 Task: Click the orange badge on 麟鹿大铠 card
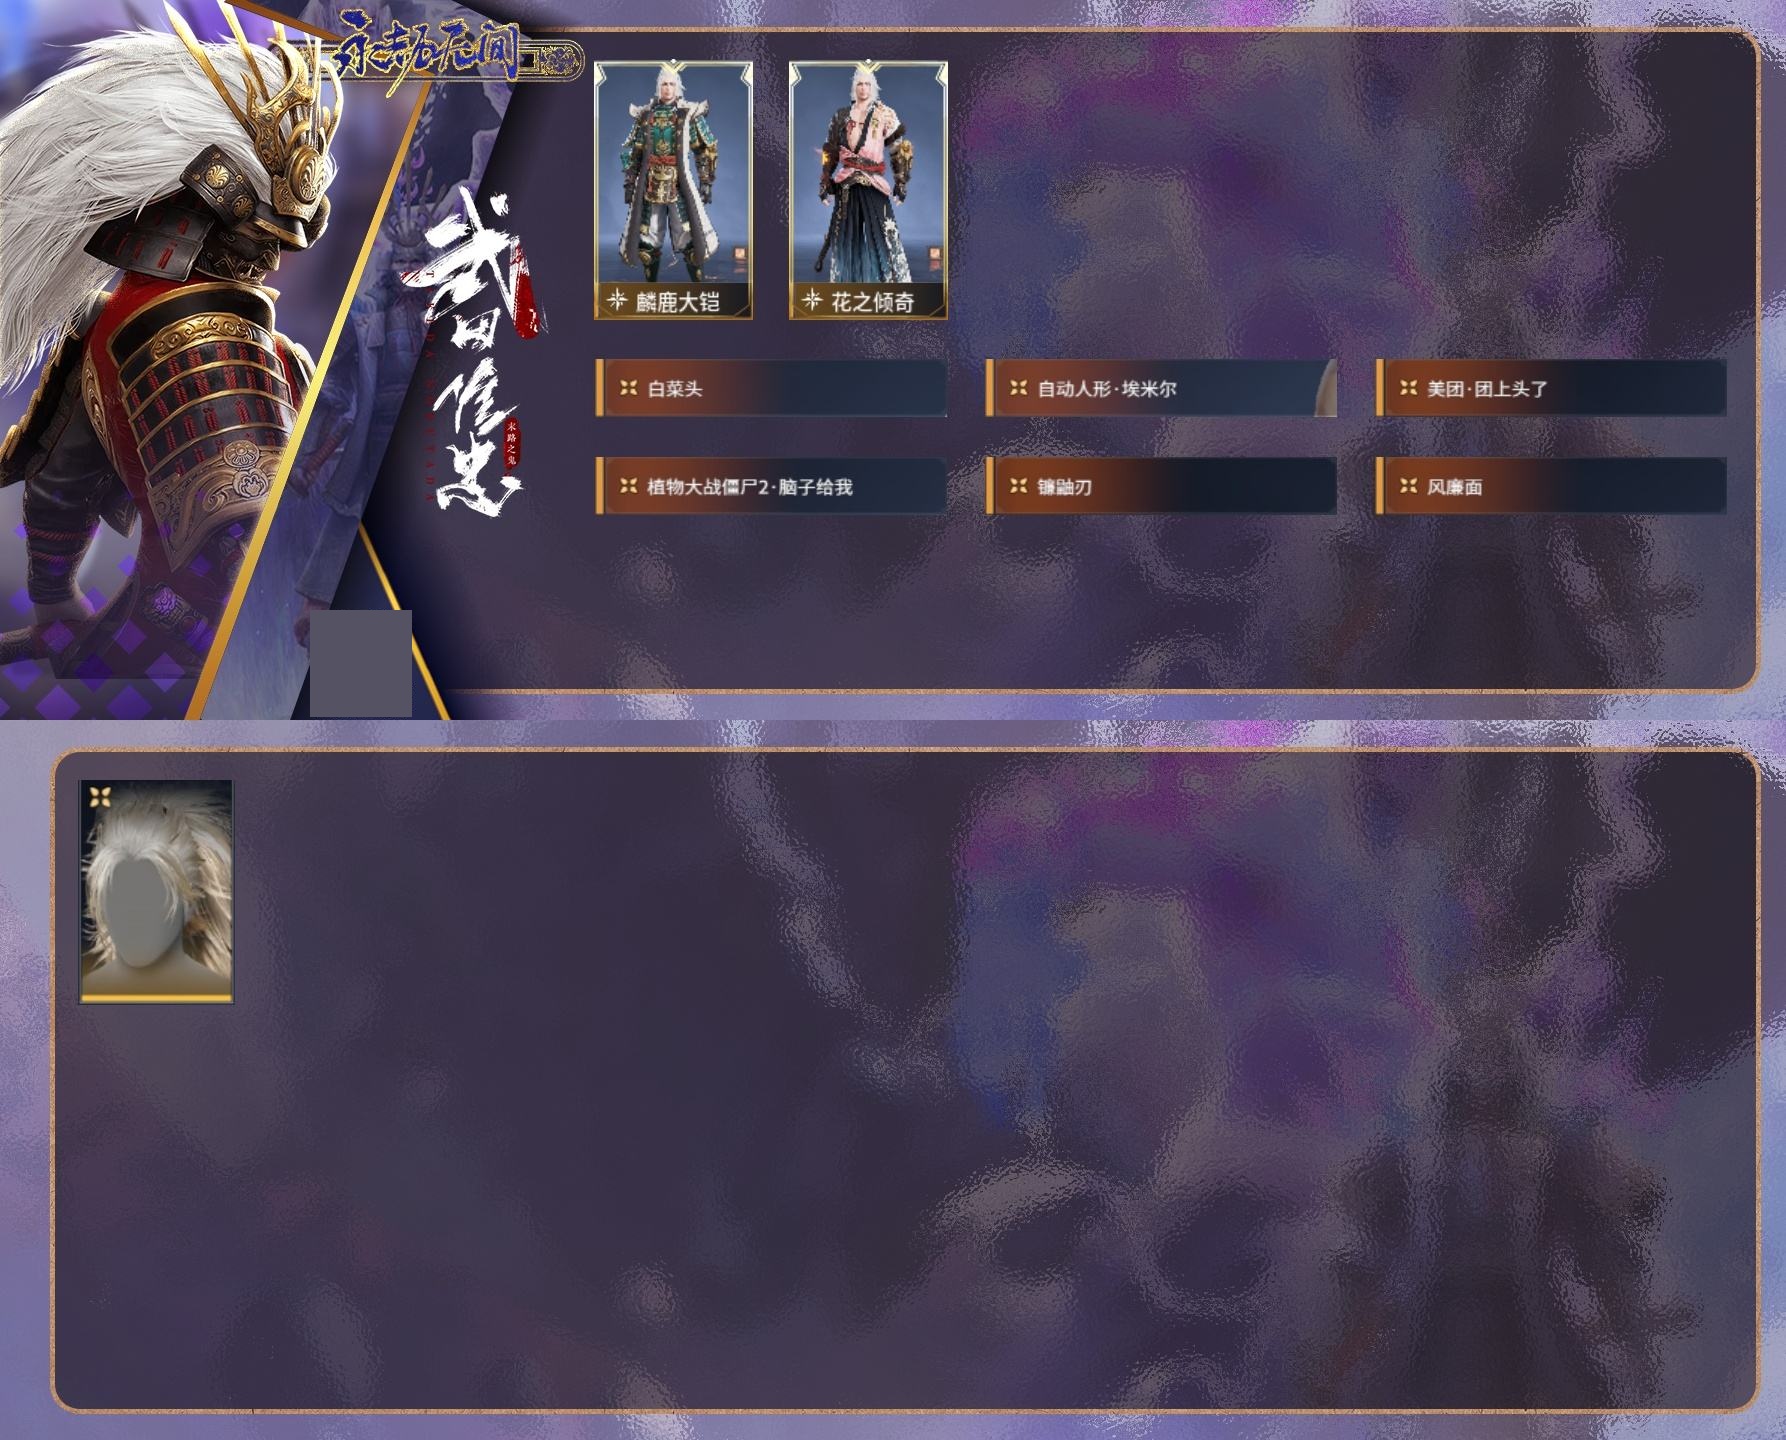tap(740, 254)
